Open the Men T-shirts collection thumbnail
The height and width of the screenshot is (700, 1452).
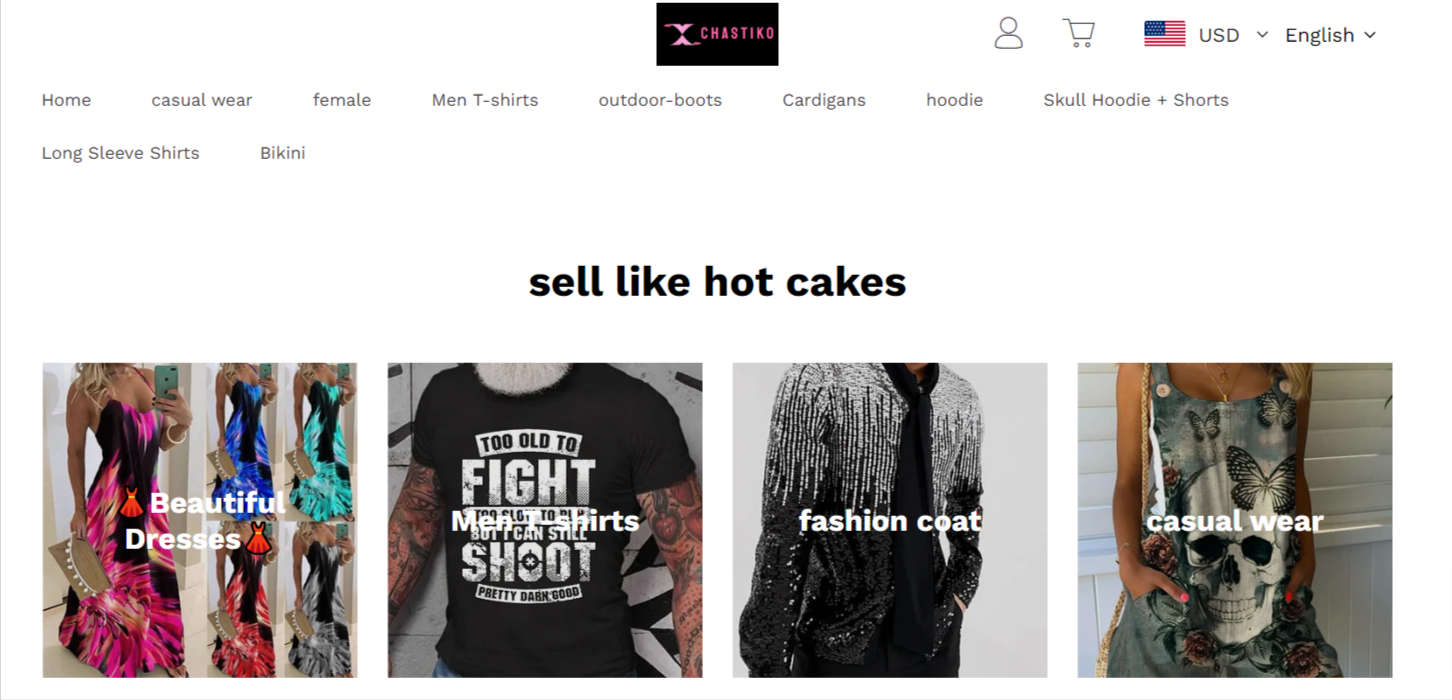545,520
